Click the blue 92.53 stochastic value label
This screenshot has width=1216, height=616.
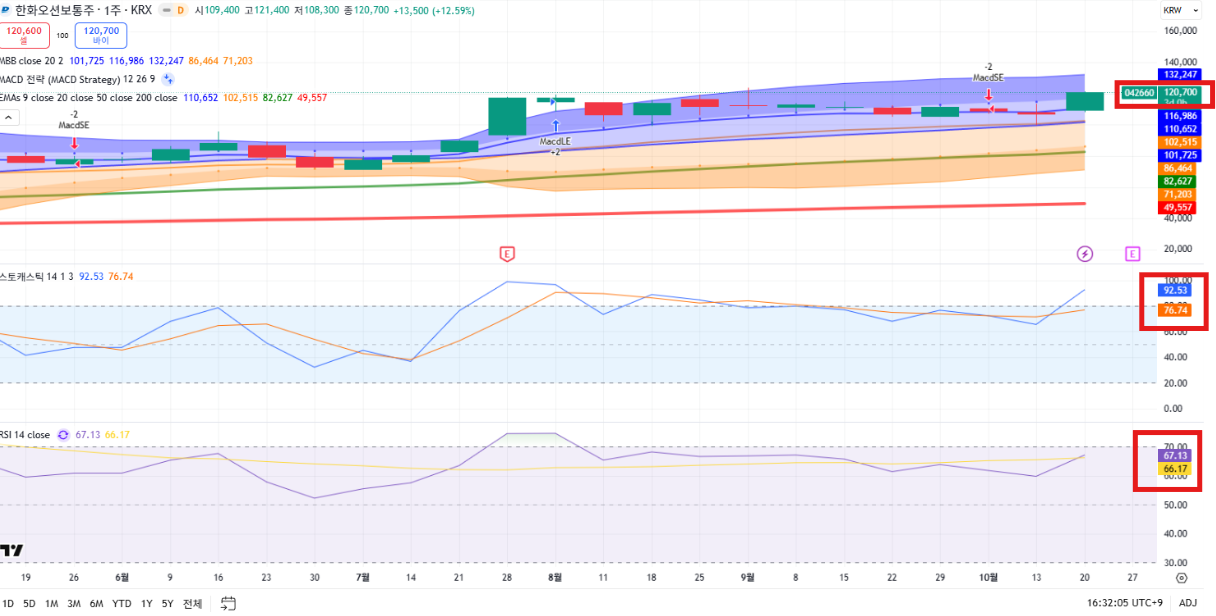tap(1175, 290)
